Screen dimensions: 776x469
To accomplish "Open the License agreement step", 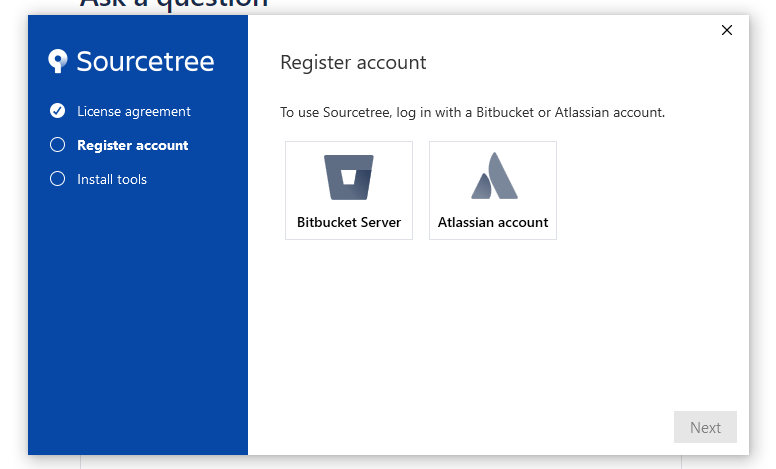I will tap(134, 111).
